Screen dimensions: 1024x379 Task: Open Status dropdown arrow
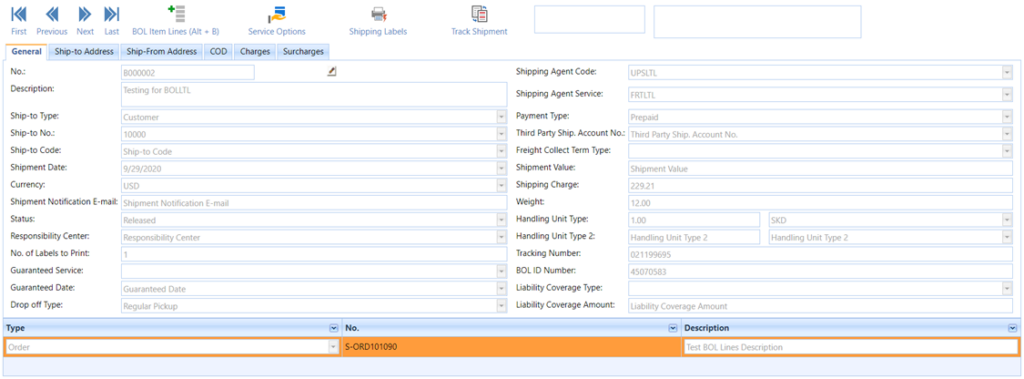click(x=502, y=220)
